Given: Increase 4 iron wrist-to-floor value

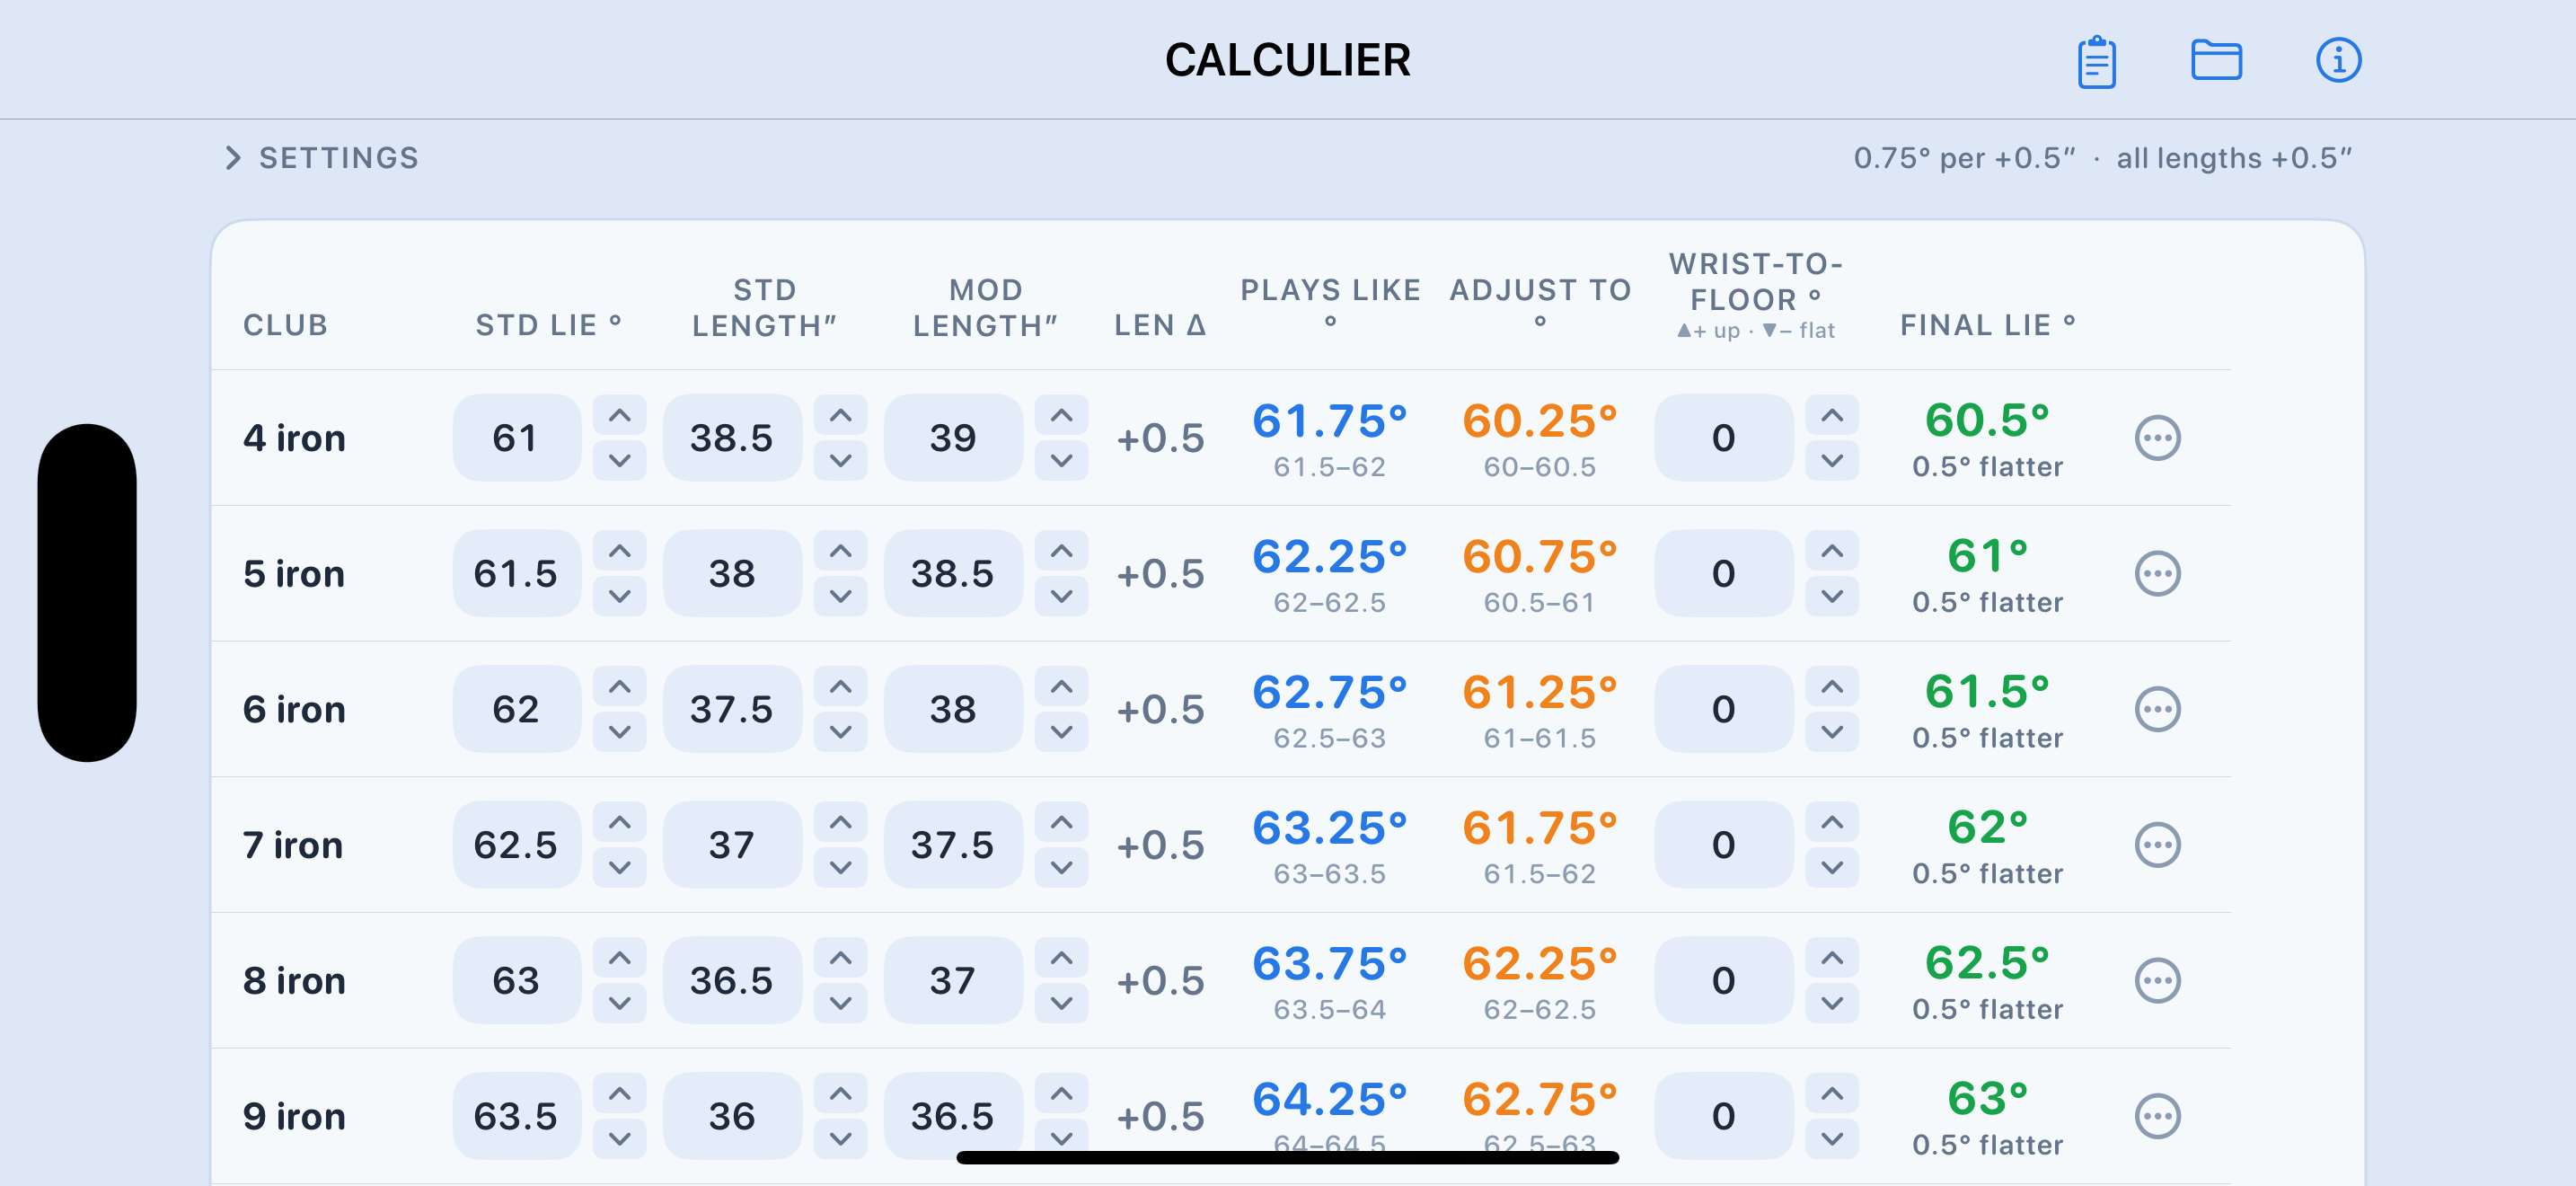Looking at the screenshot, I should pos(1832,415).
